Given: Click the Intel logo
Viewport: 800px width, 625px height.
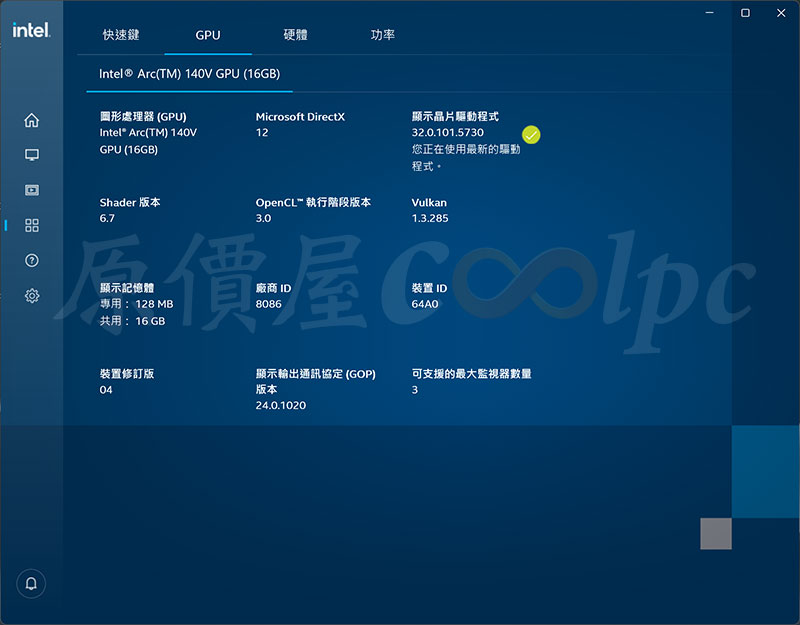Looking at the screenshot, I should pyautogui.click(x=31, y=30).
